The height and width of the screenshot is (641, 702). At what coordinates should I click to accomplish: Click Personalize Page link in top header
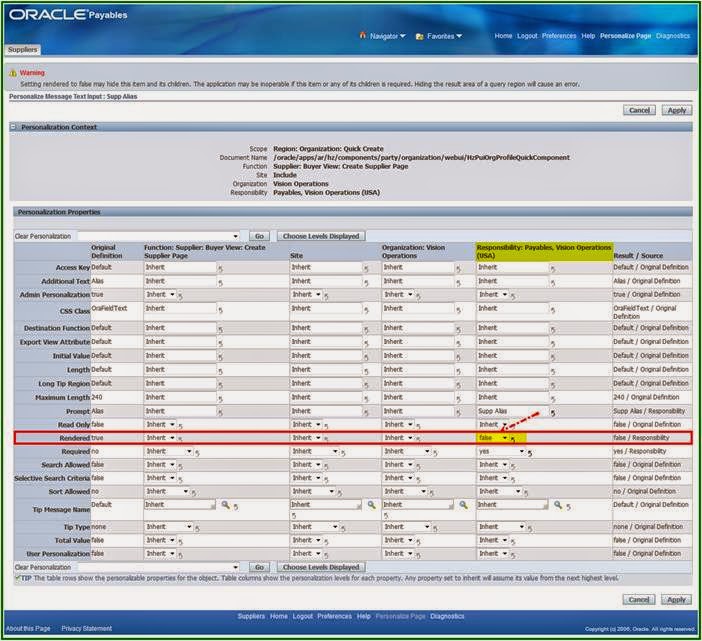point(625,36)
